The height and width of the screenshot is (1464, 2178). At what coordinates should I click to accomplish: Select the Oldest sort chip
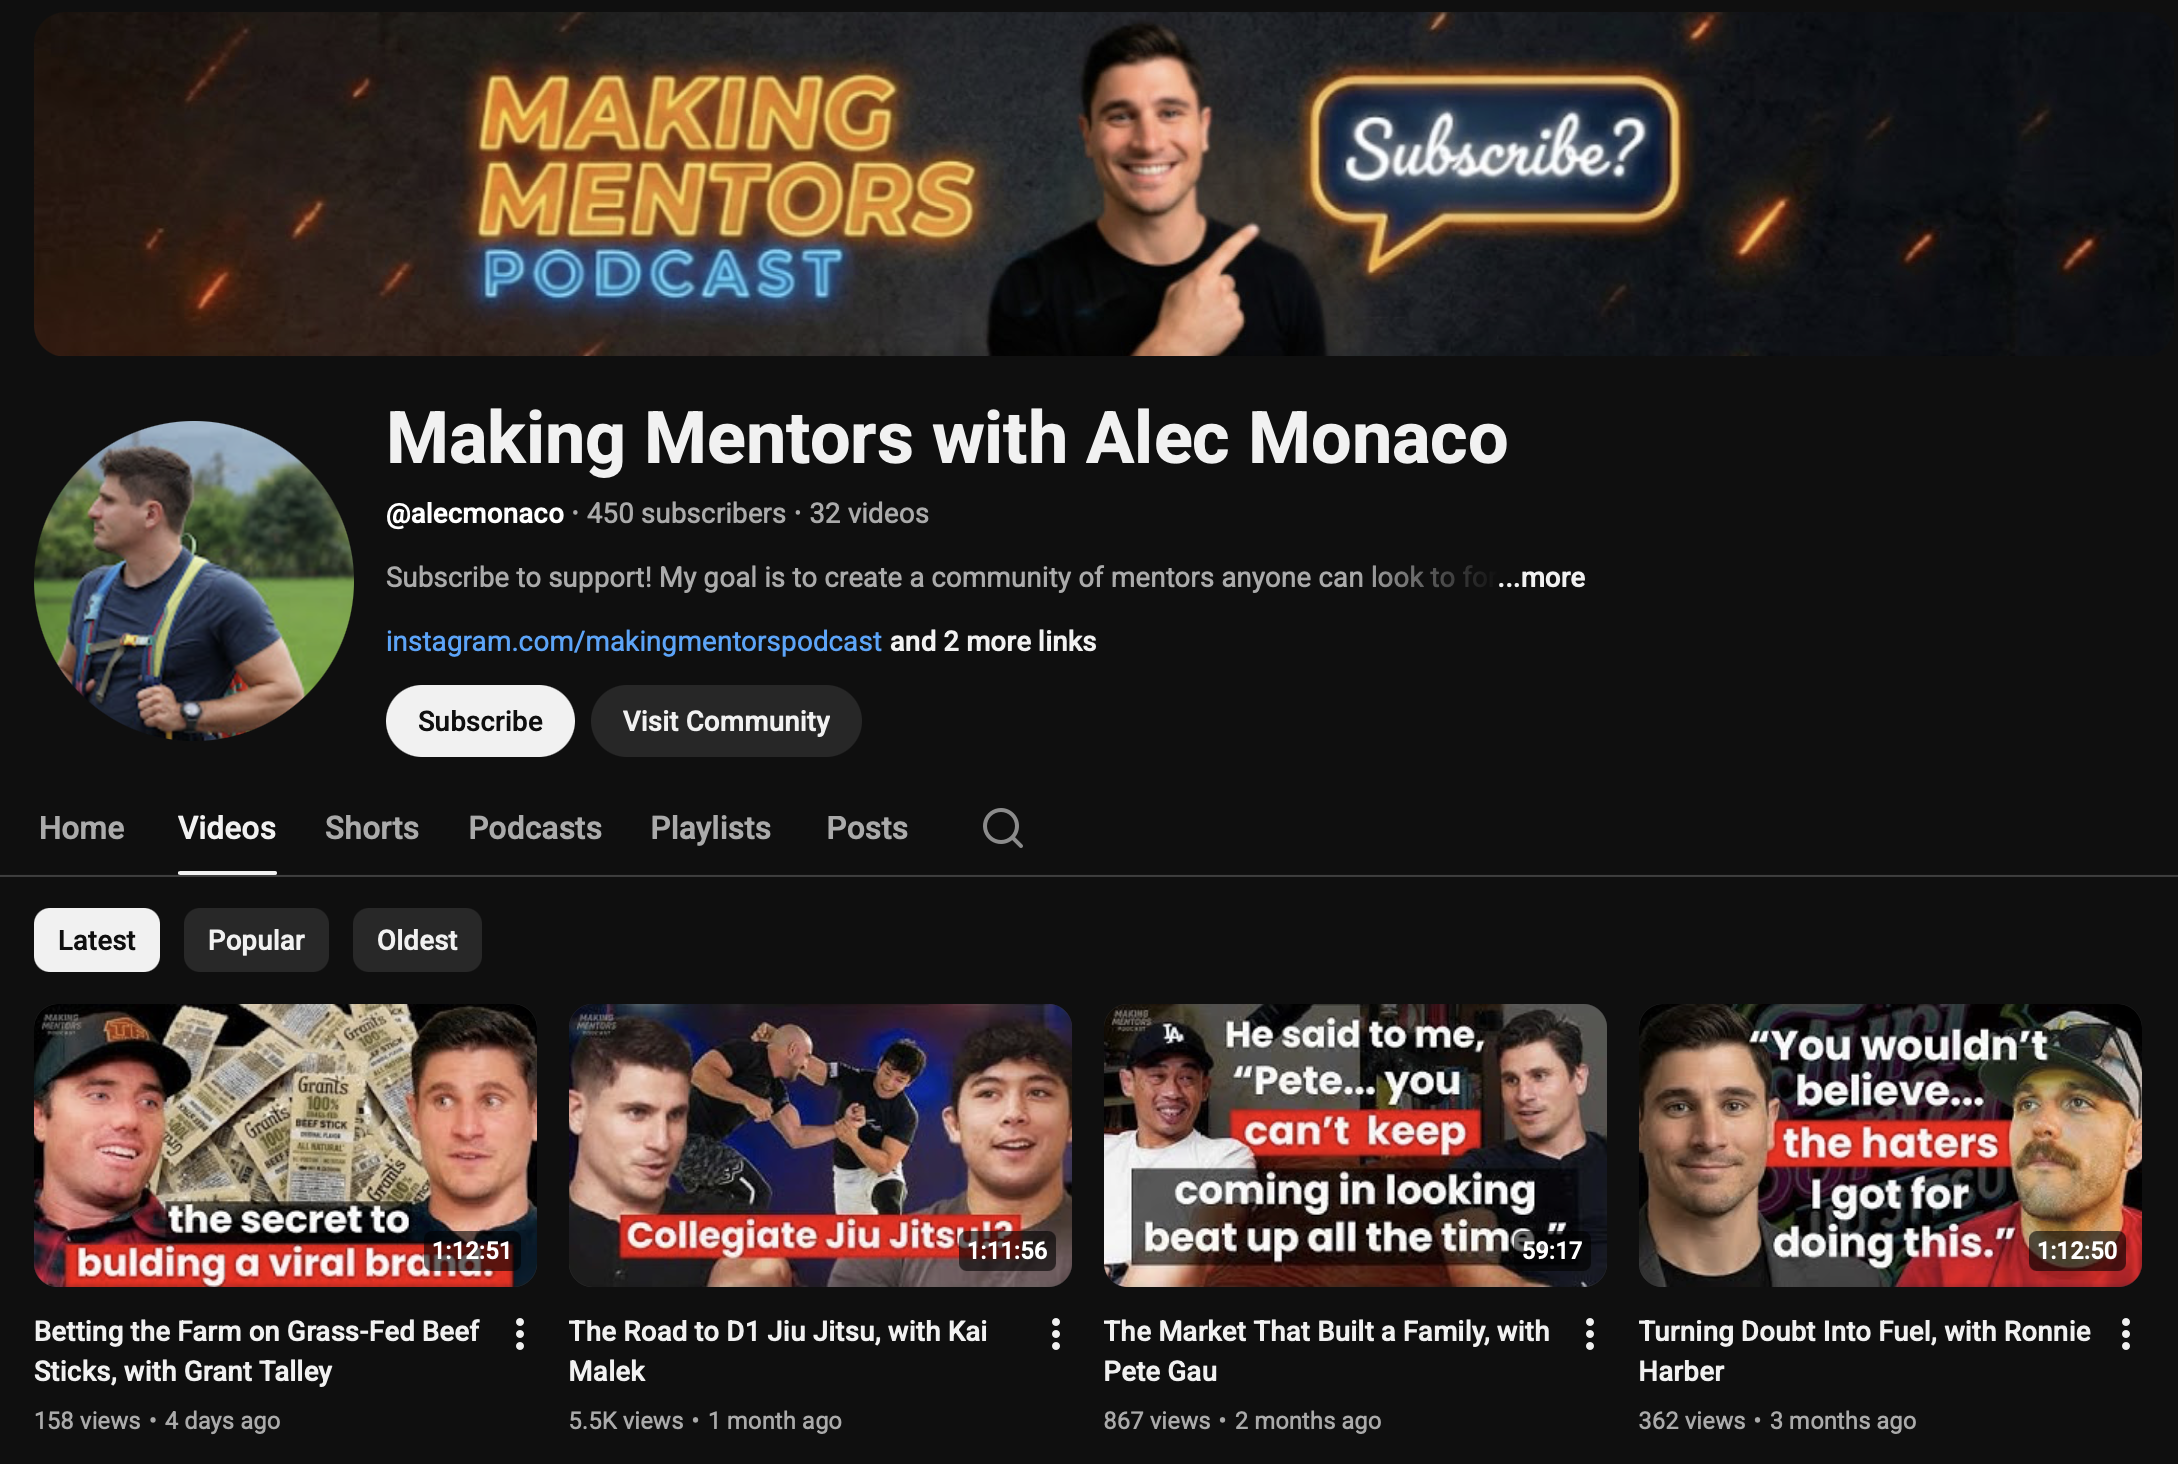(417, 940)
